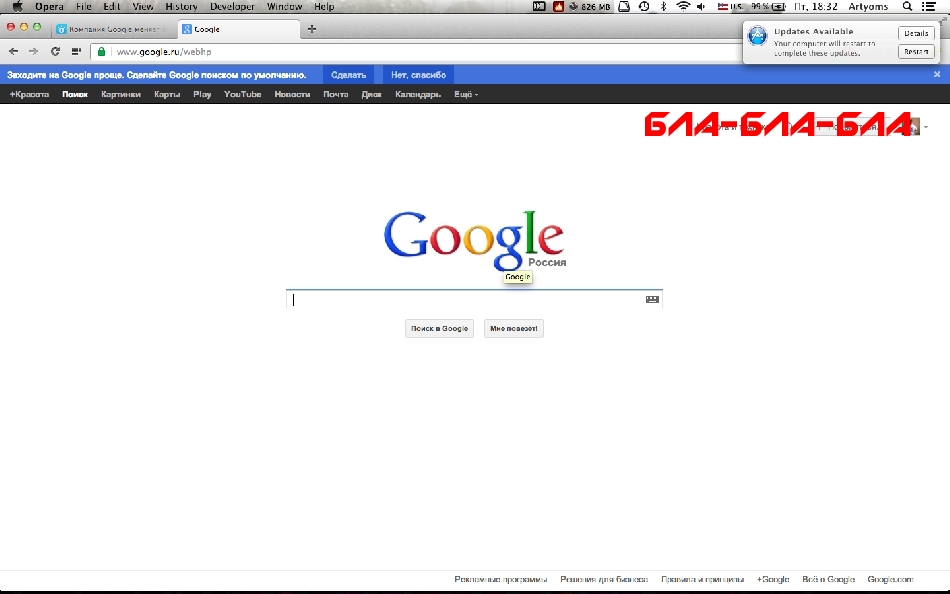The image size is (950, 594).
Task: Open the Edit menu
Action: (111, 7)
